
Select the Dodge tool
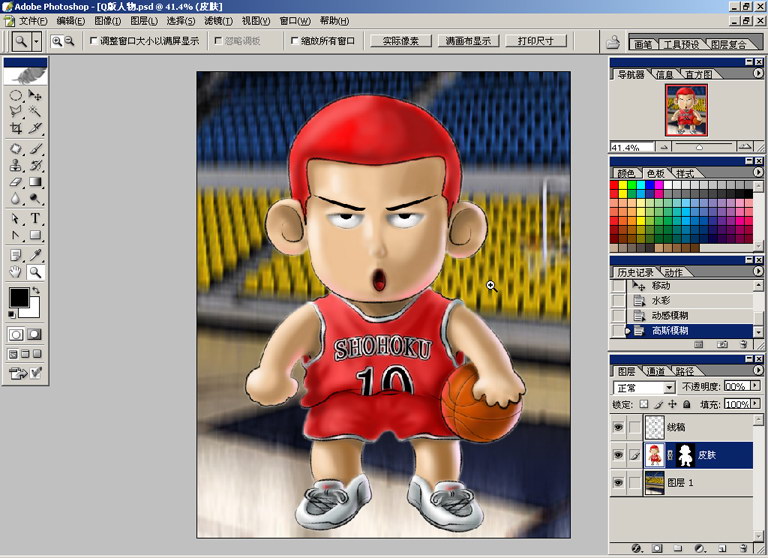click(x=35, y=198)
